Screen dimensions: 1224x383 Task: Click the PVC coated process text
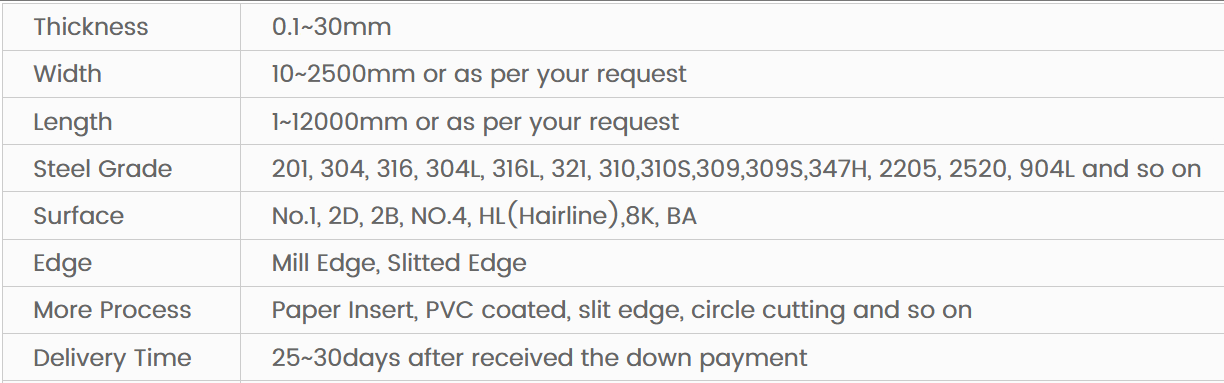coord(496,310)
